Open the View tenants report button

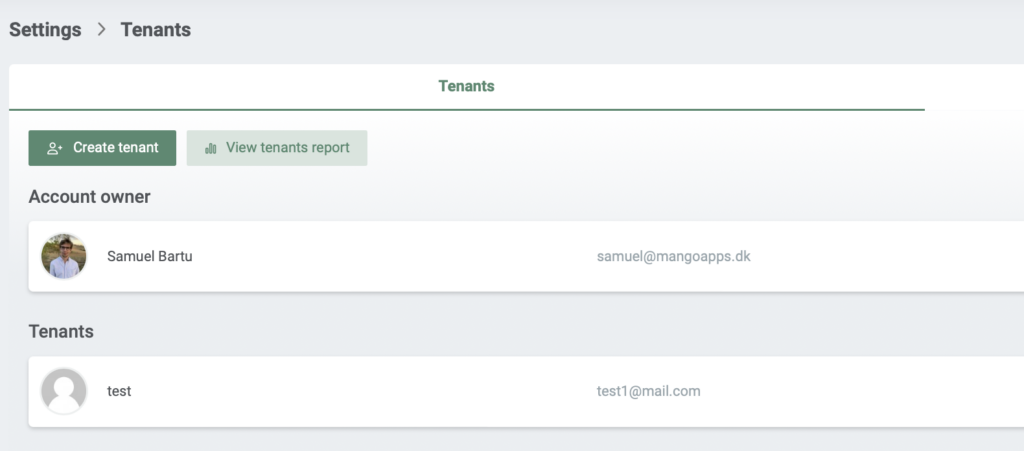point(277,148)
